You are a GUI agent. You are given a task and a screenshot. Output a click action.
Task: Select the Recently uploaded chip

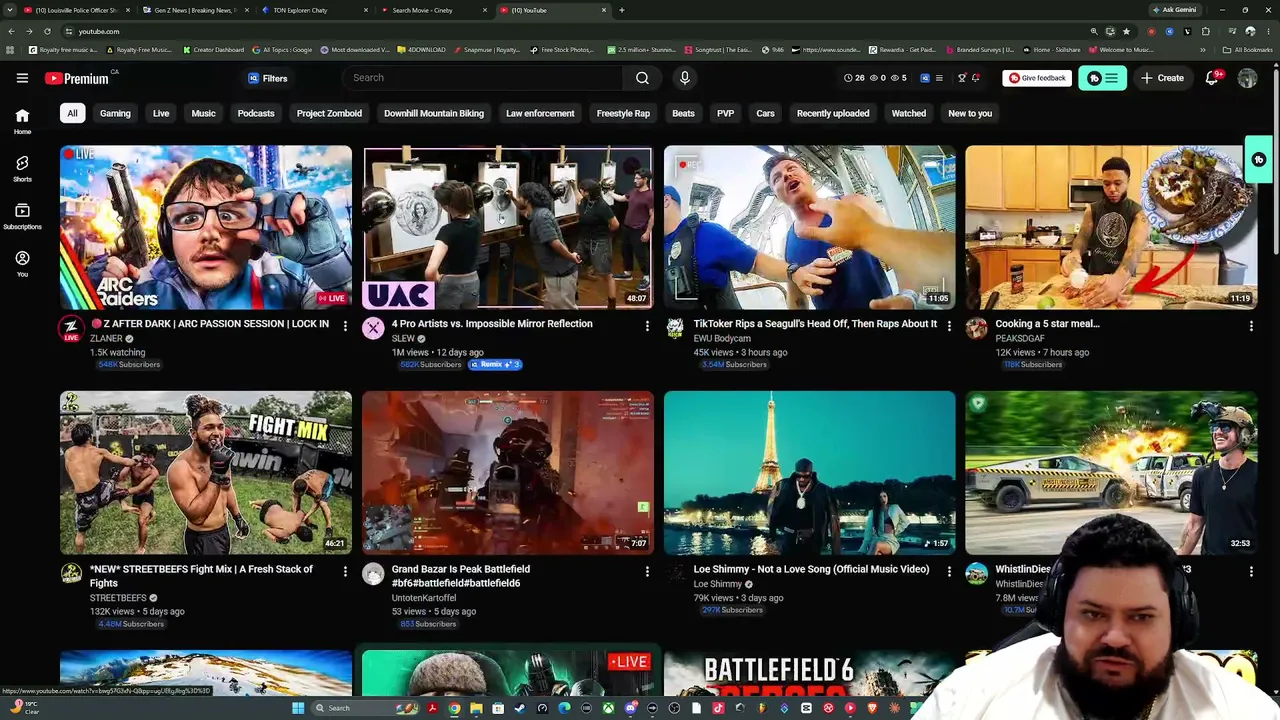(833, 113)
